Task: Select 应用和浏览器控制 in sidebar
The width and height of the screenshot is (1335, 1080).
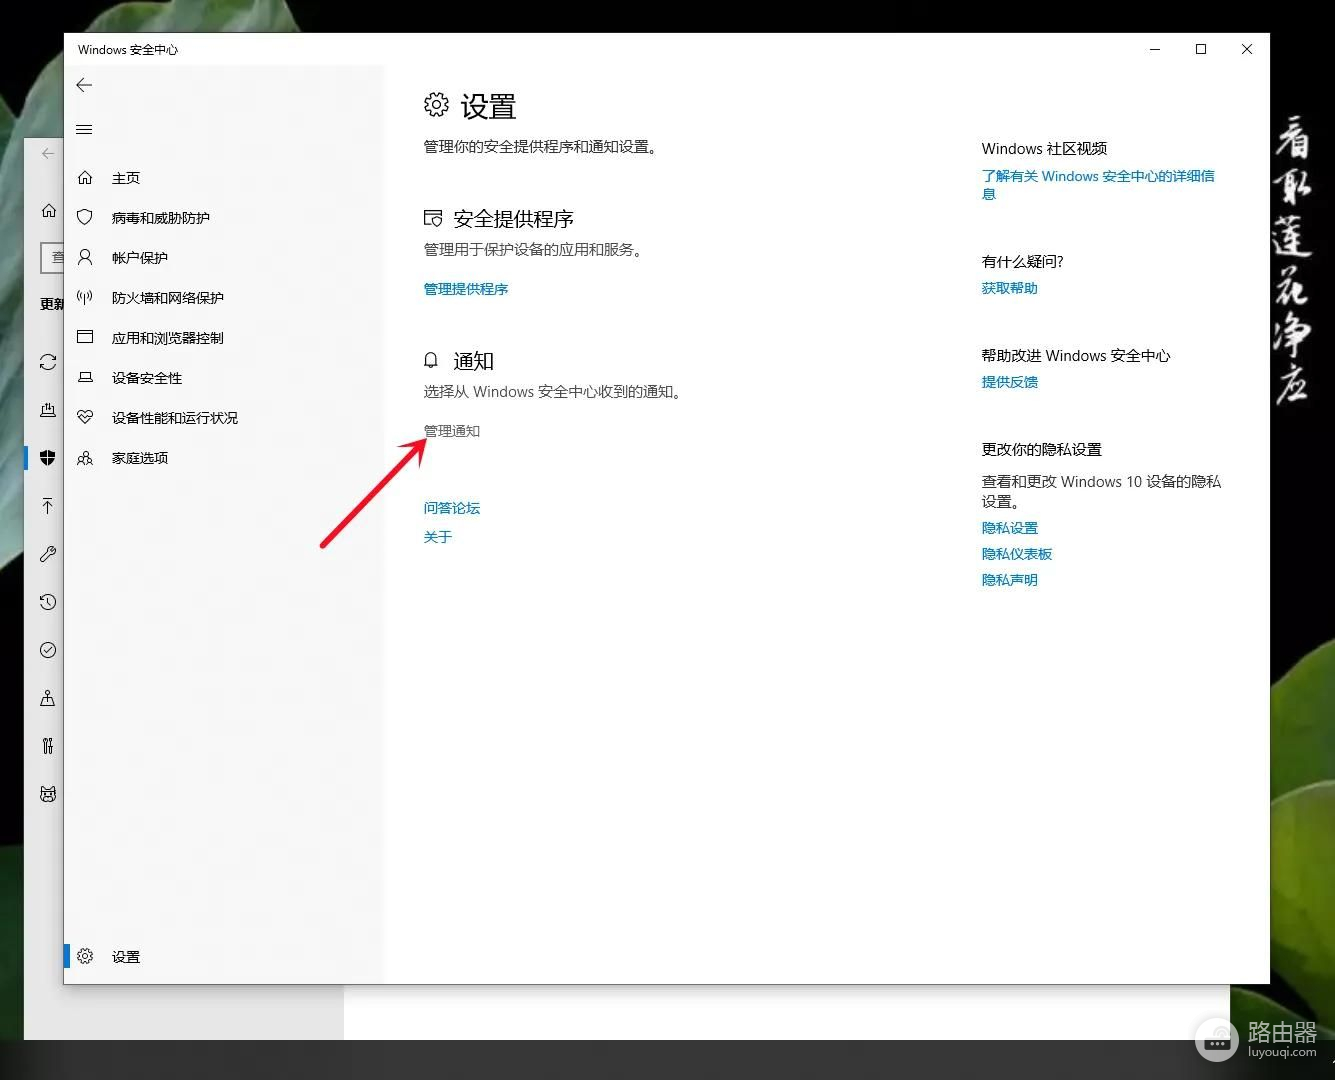Action: (224, 338)
